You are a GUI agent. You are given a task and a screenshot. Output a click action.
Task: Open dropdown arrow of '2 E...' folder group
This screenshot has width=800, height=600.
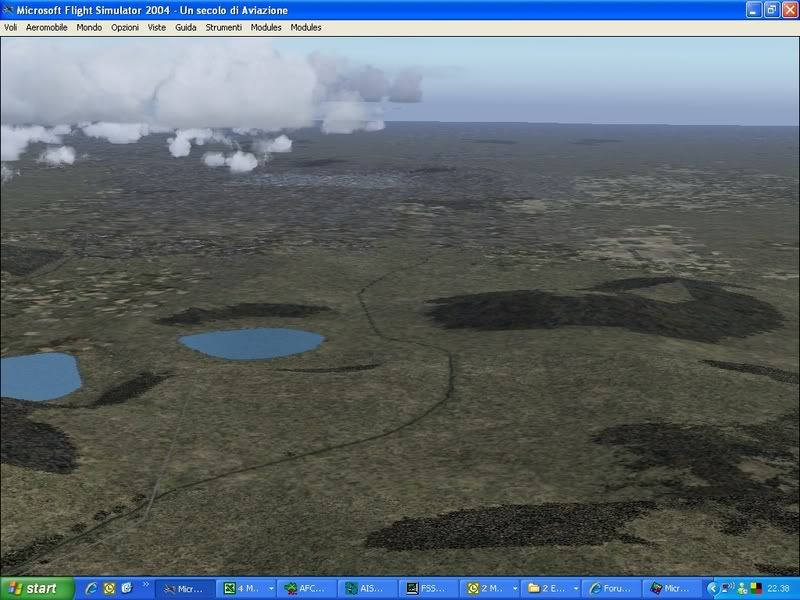pyautogui.click(x=576, y=589)
